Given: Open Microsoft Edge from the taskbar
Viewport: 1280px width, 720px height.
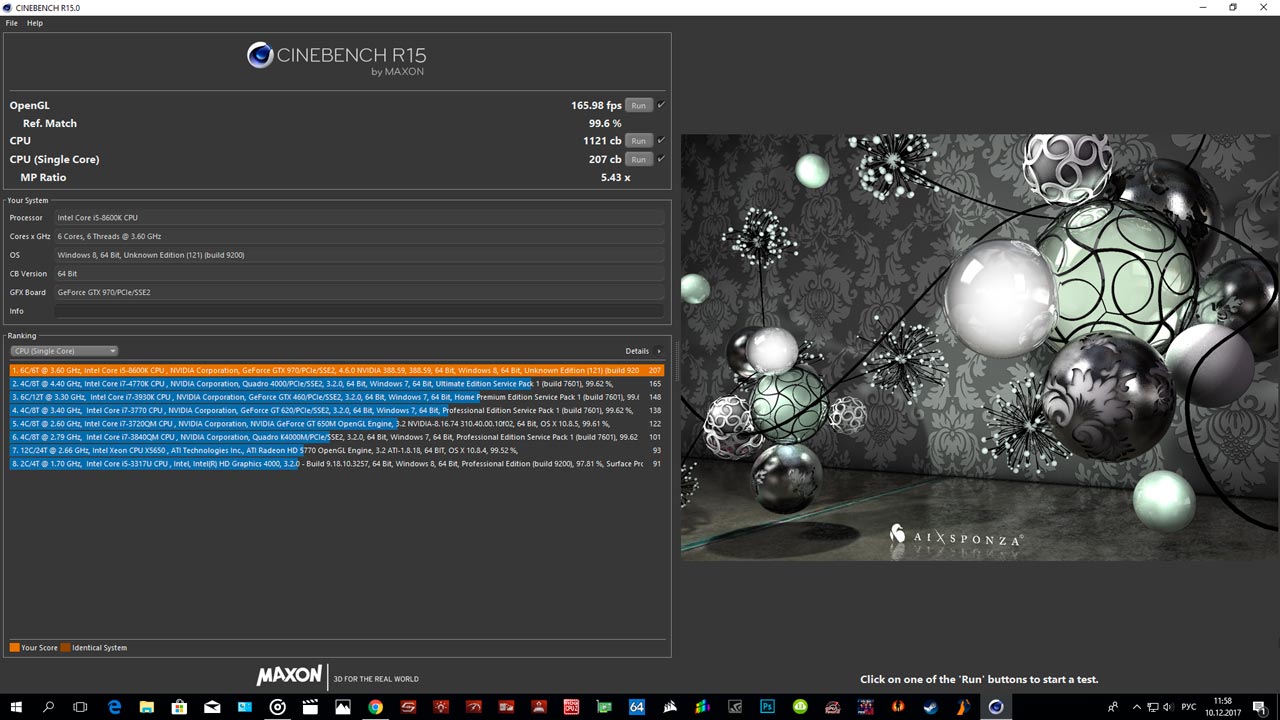Looking at the screenshot, I should 114,707.
